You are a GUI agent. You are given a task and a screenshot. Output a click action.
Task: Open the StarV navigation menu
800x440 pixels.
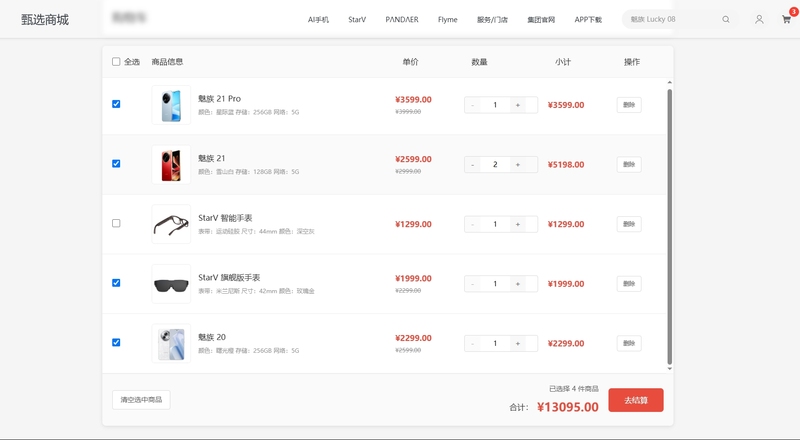(x=357, y=19)
